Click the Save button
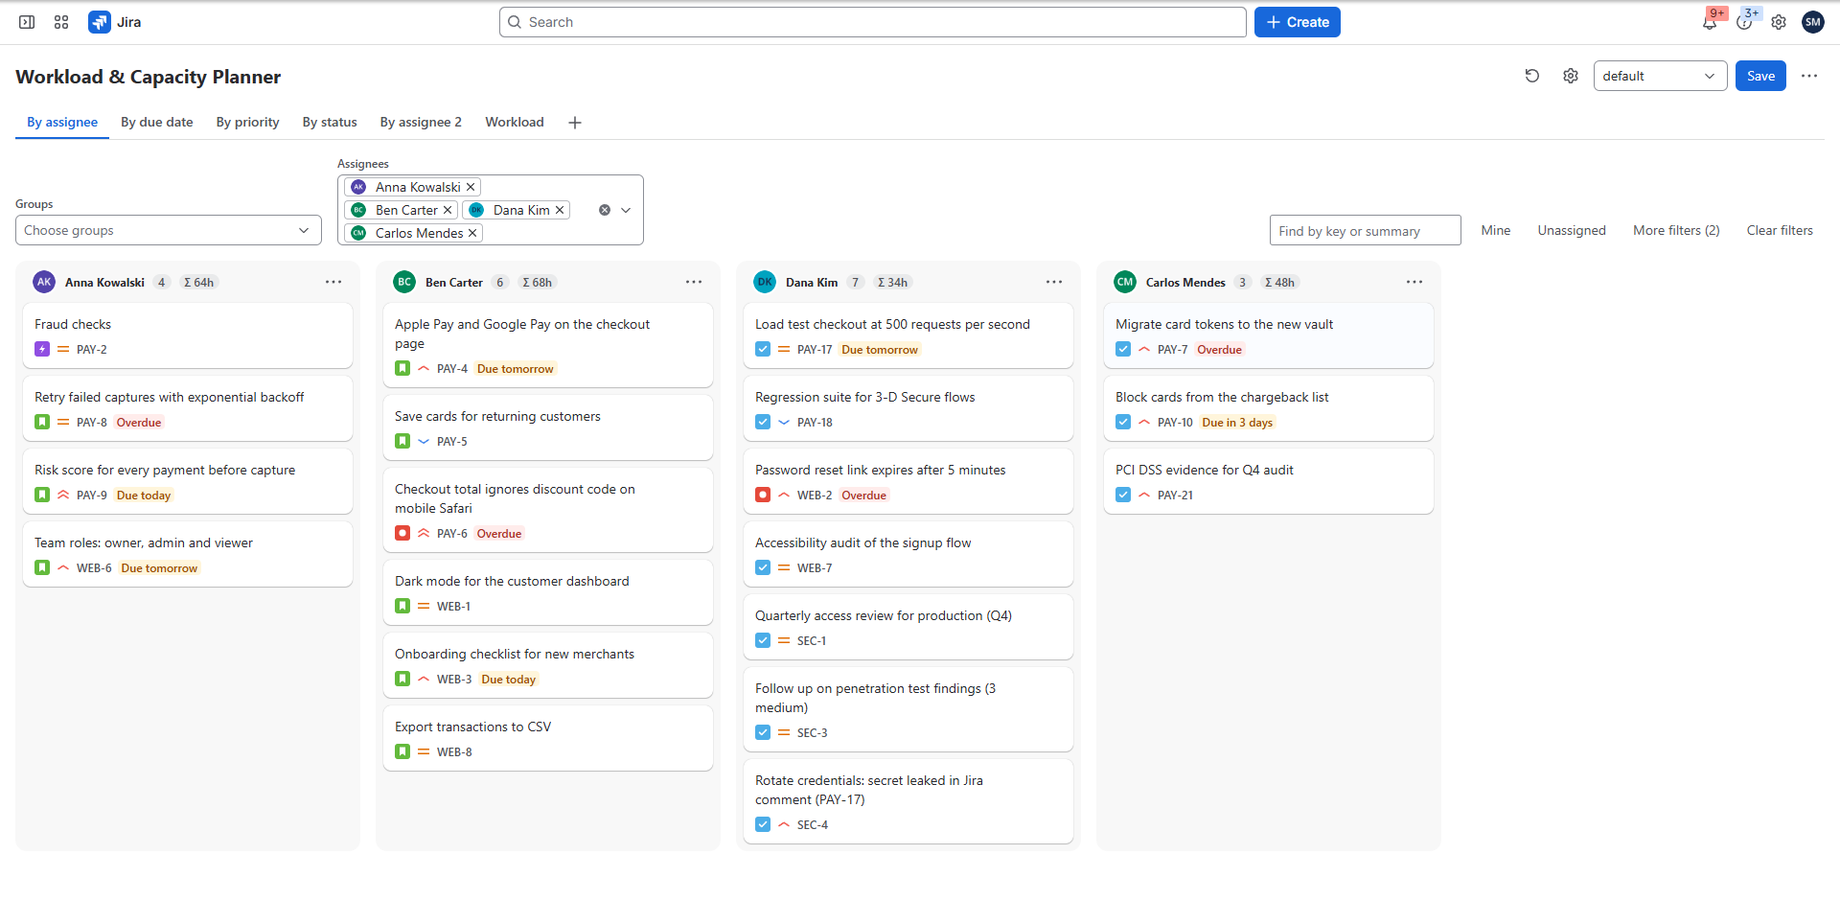The width and height of the screenshot is (1840, 900). click(x=1760, y=76)
